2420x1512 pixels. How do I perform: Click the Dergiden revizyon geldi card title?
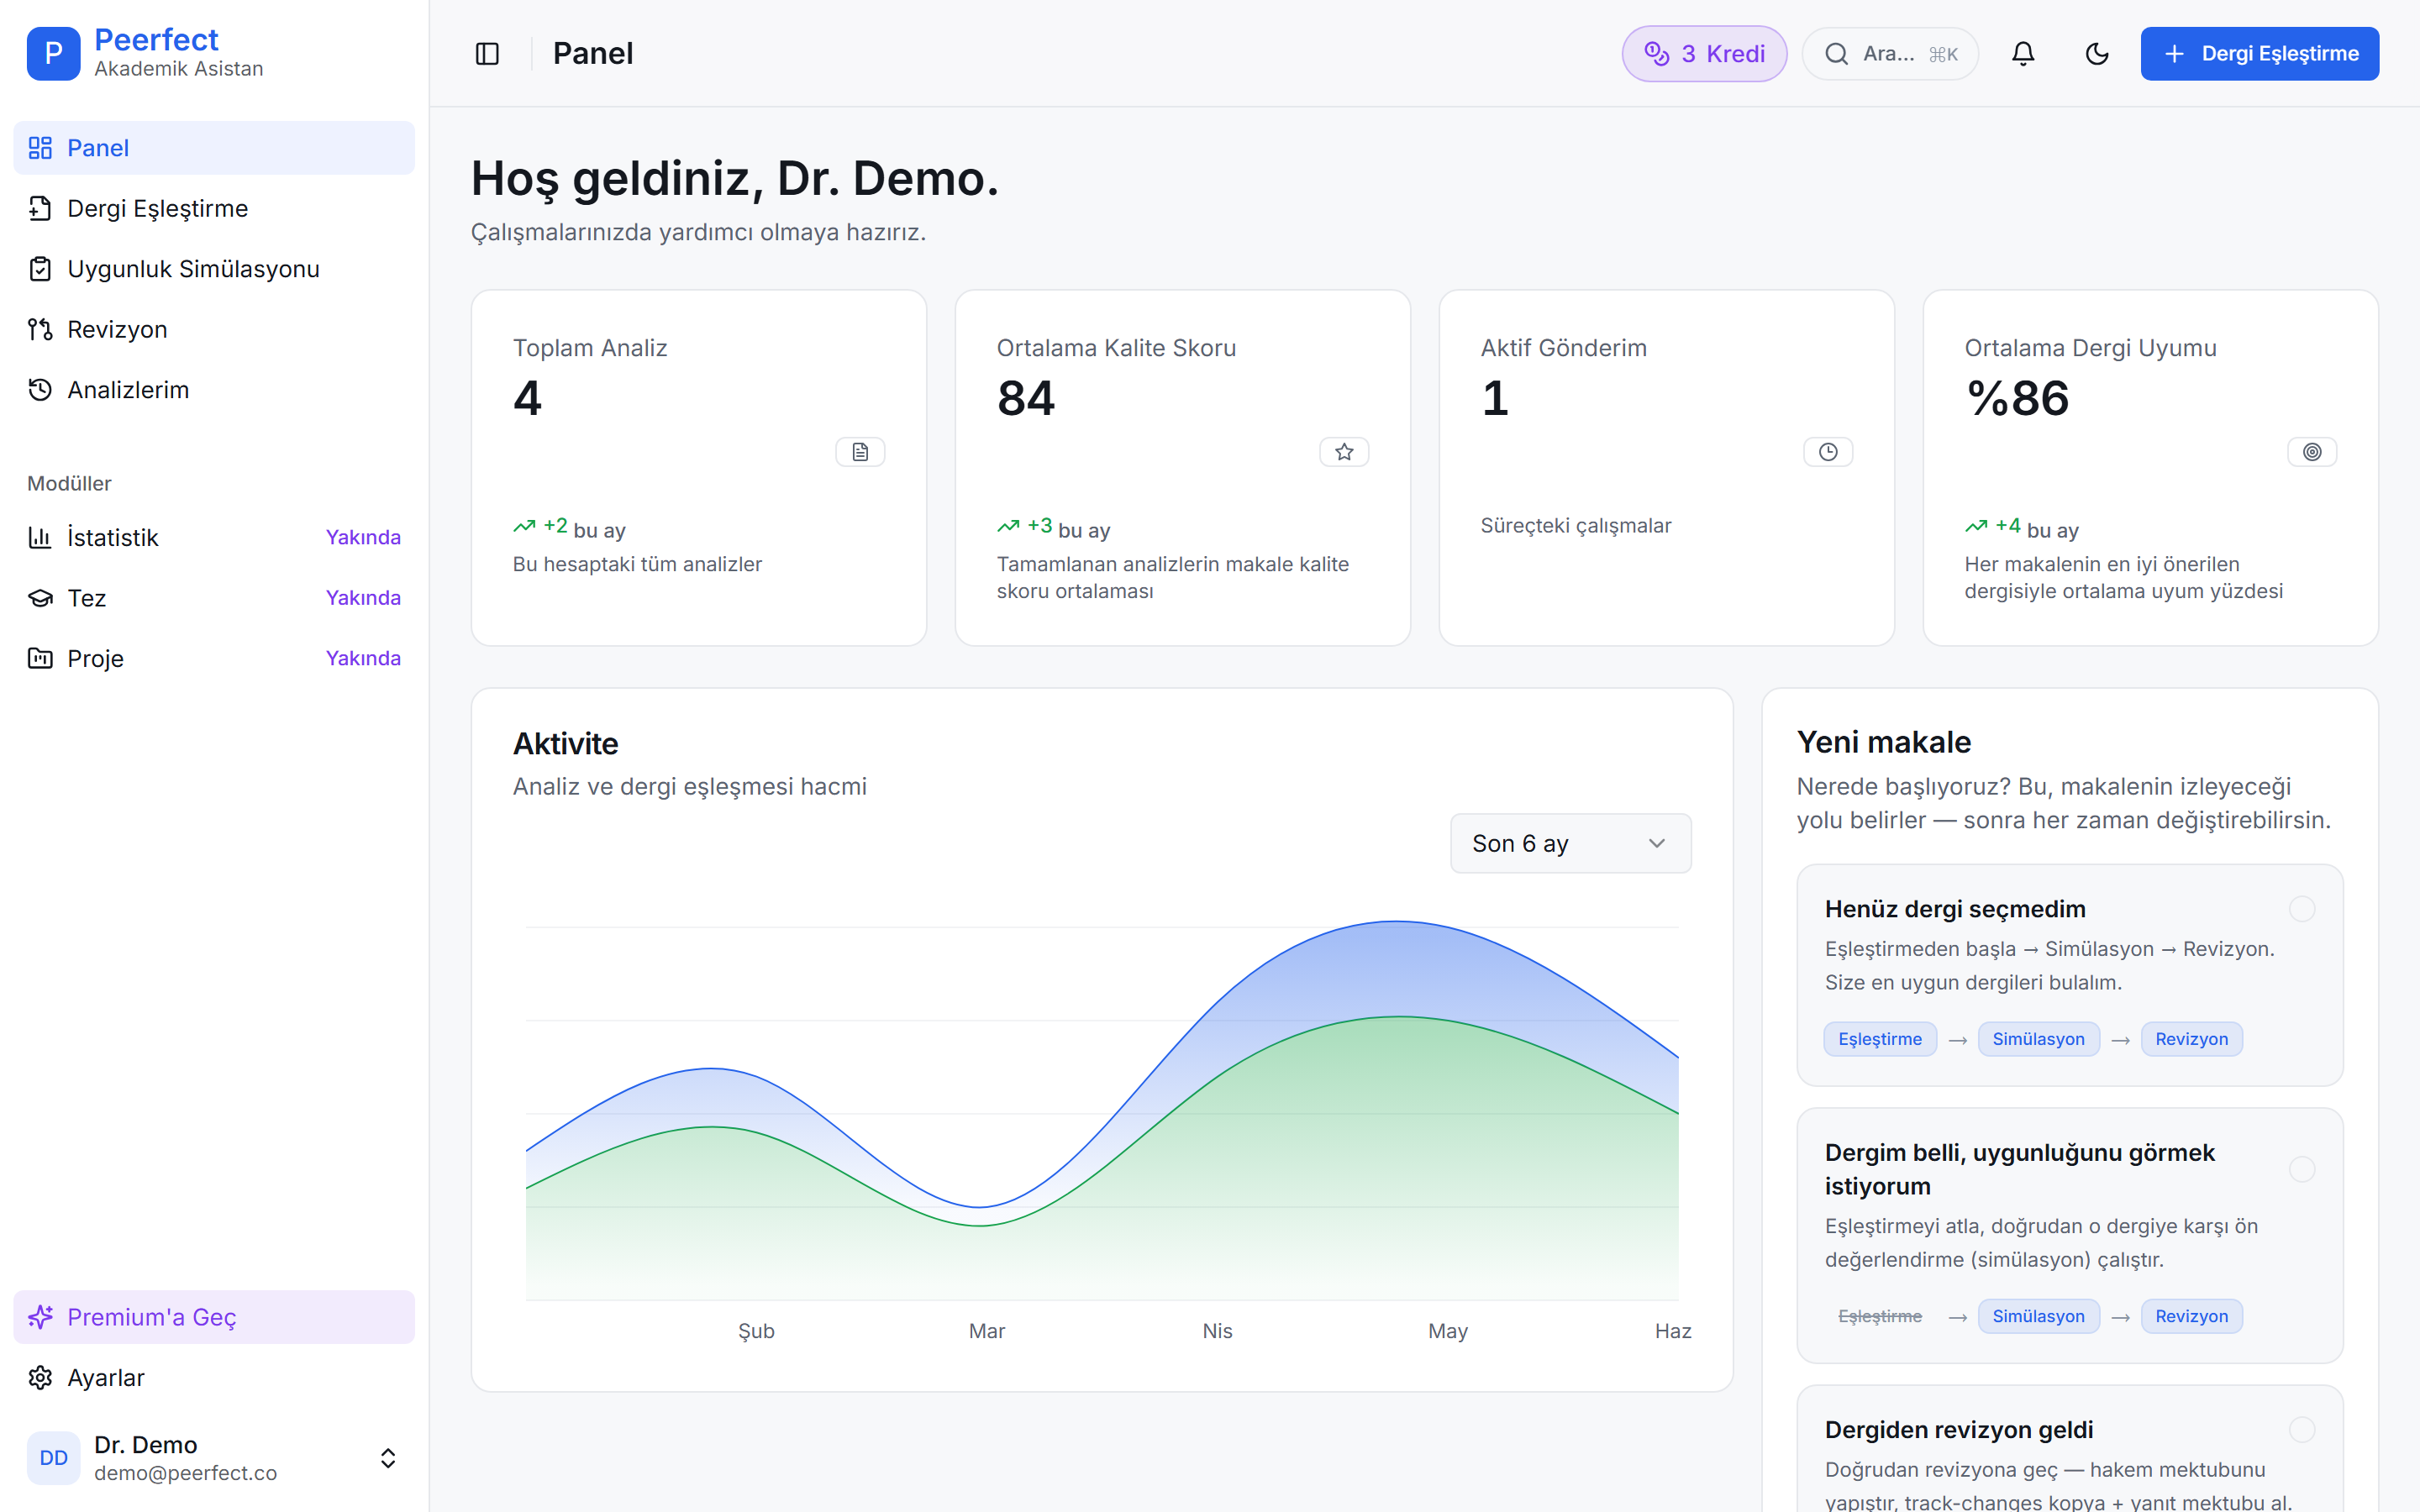(1958, 1430)
